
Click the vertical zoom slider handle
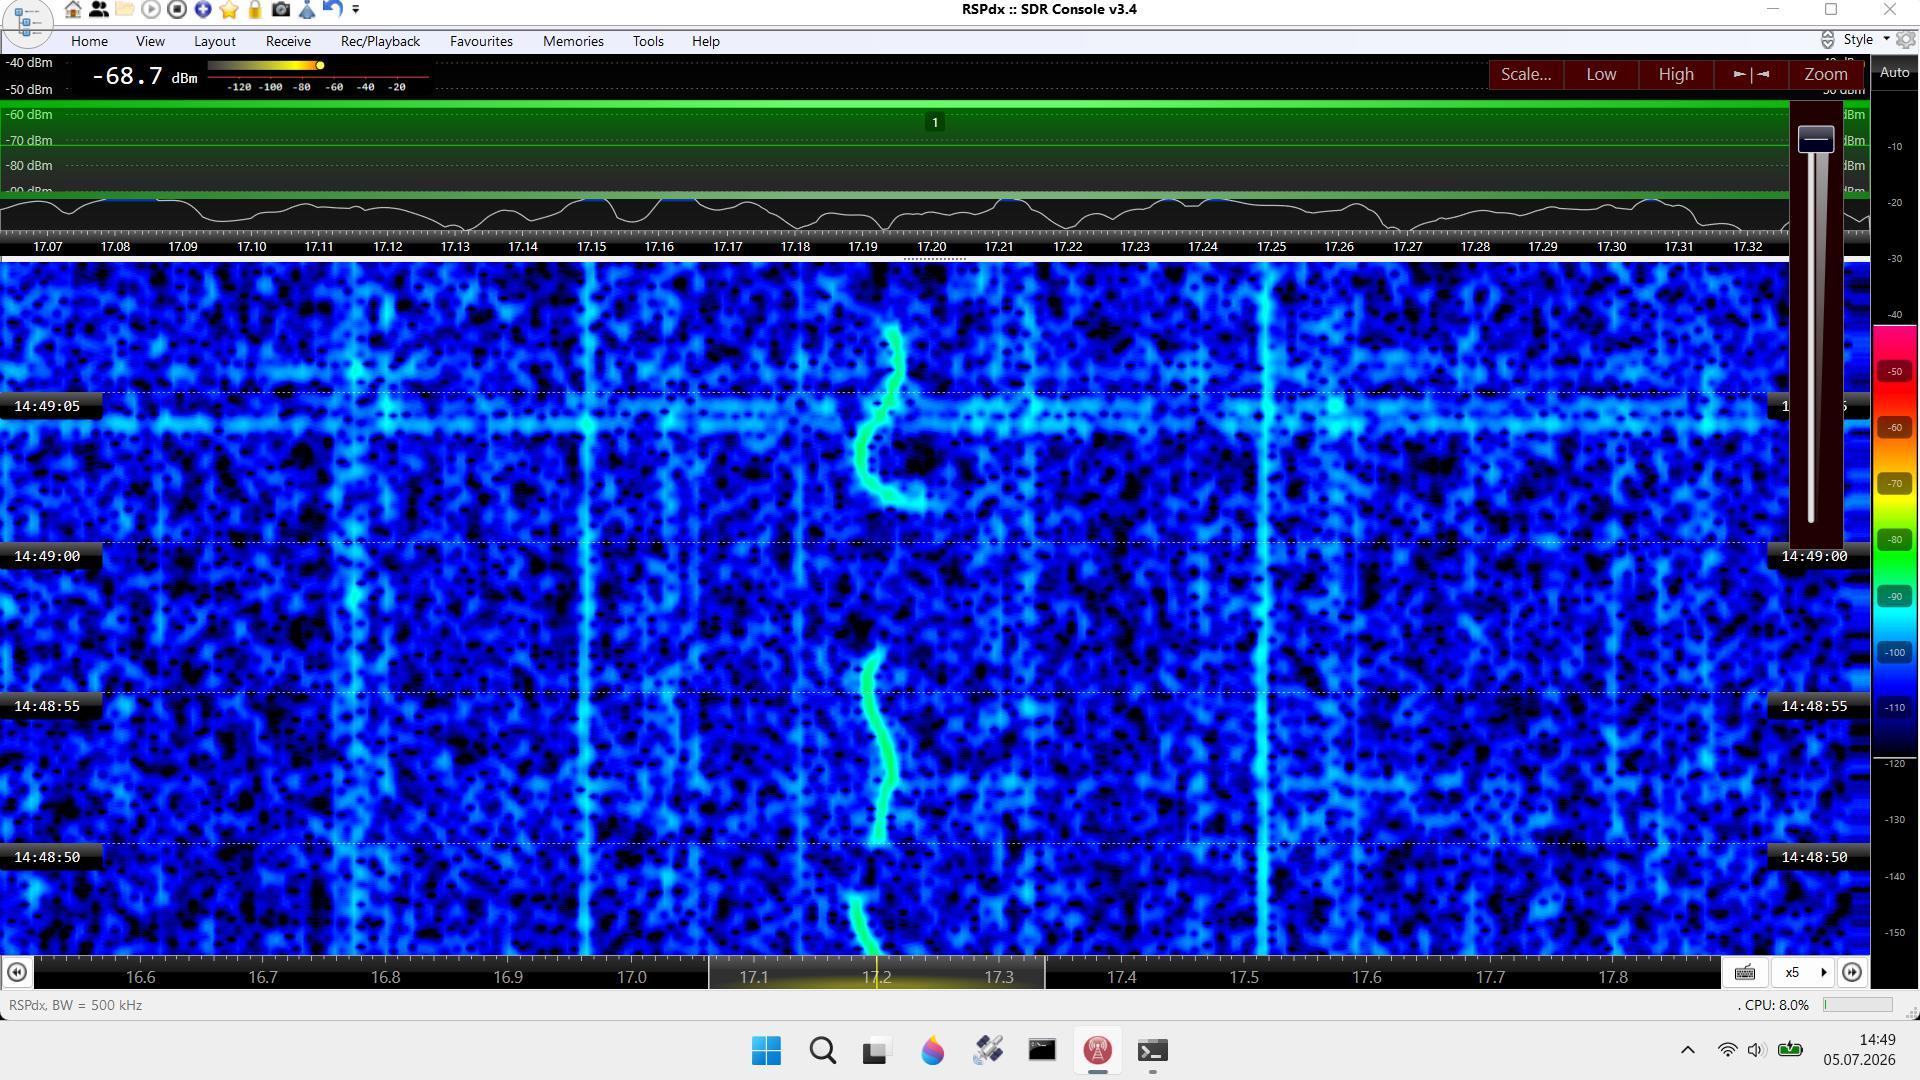pos(1816,139)
